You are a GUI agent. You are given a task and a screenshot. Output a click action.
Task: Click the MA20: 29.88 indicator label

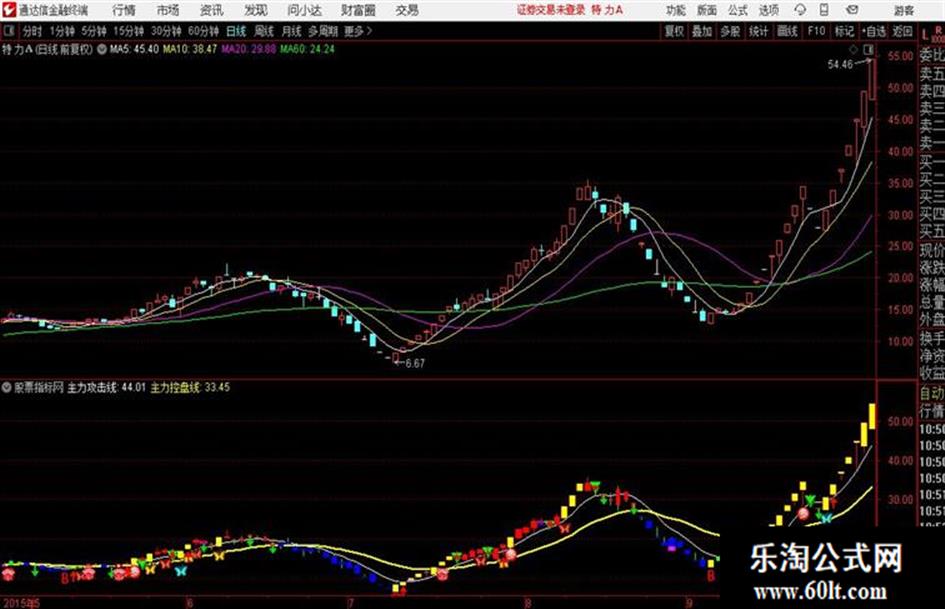[x=248, y=49]
